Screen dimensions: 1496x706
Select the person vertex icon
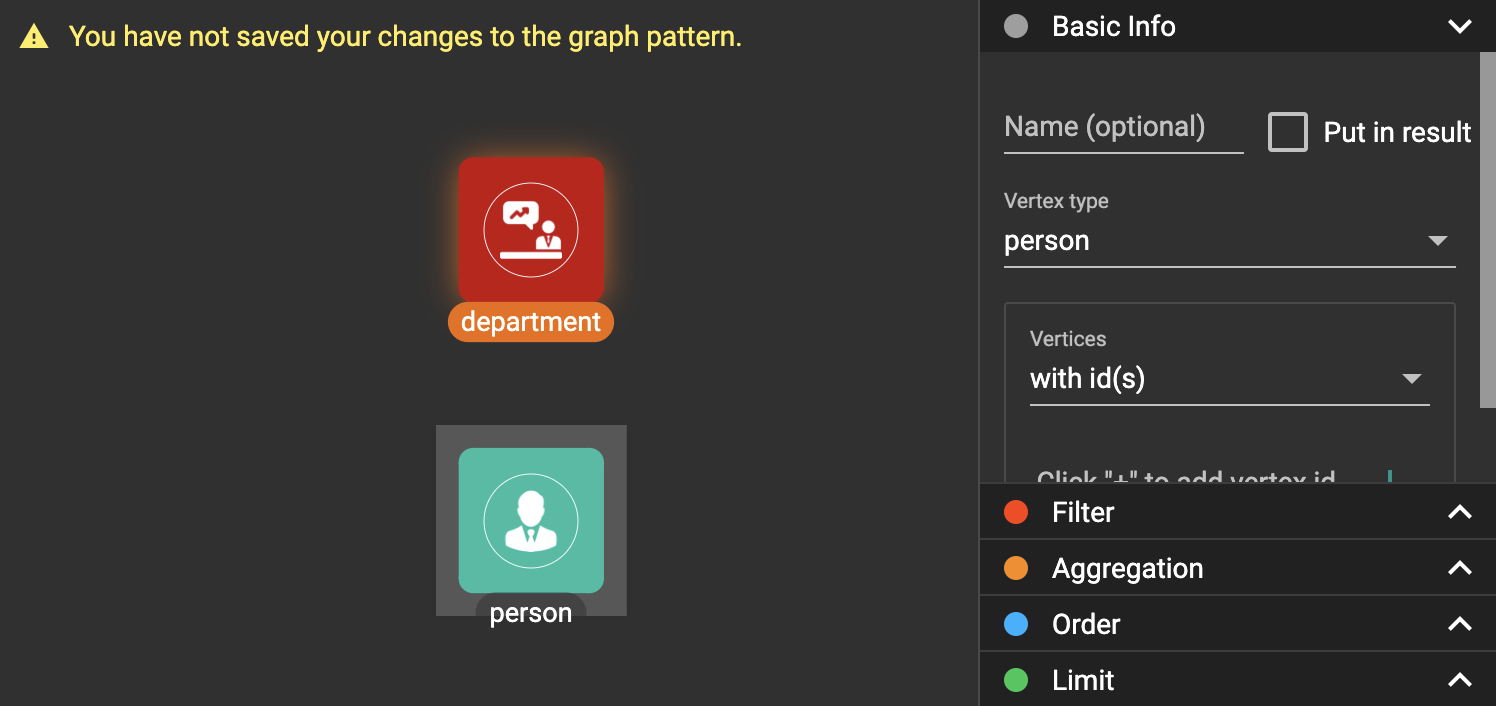coord(531,520)
